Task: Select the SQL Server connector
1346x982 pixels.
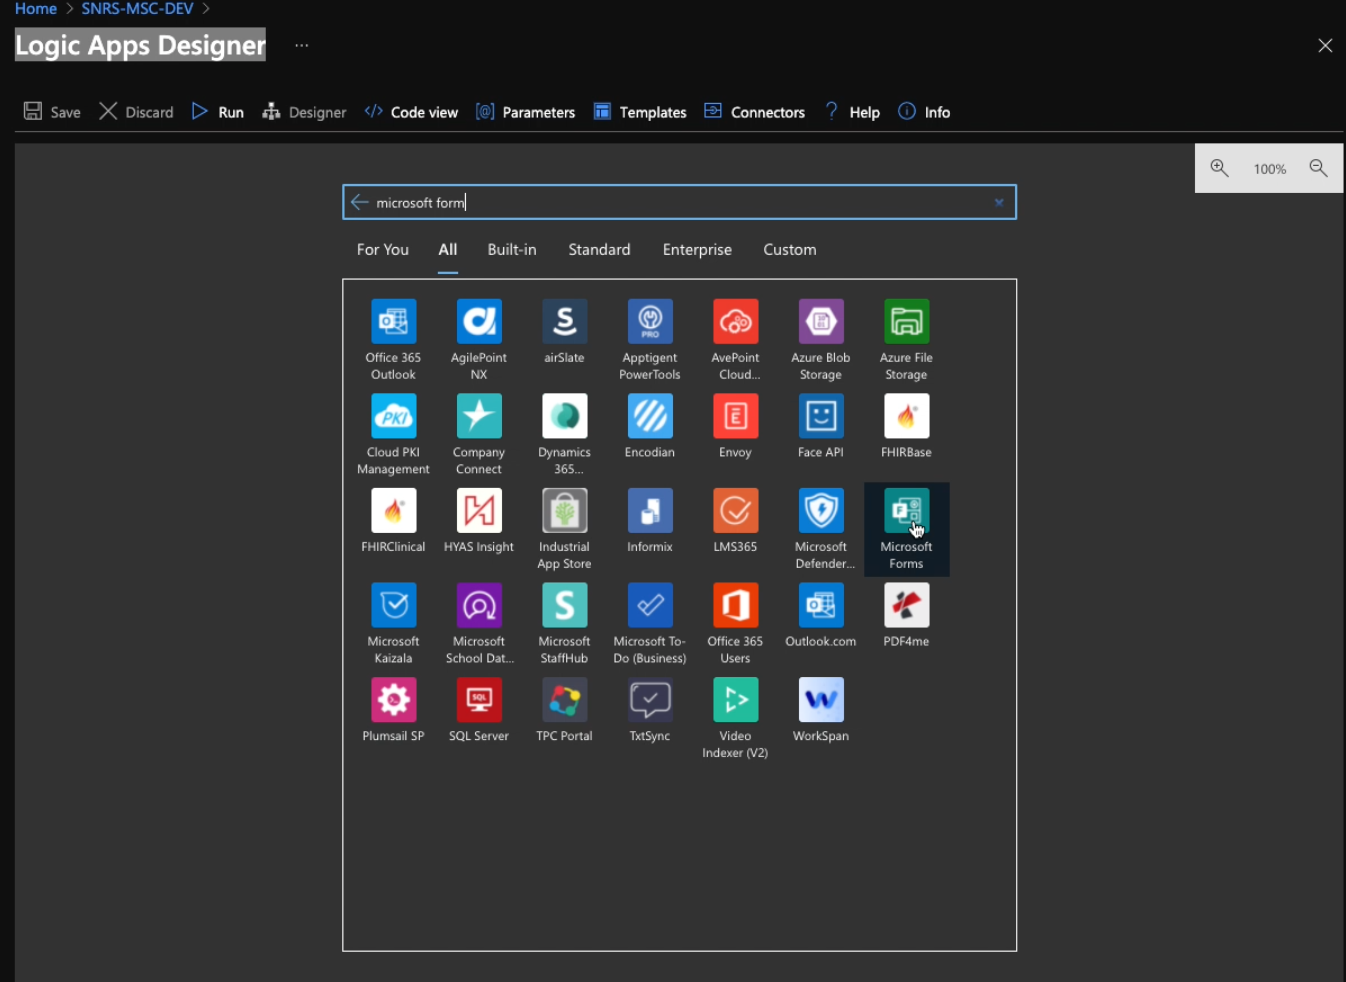Action: 478,710
